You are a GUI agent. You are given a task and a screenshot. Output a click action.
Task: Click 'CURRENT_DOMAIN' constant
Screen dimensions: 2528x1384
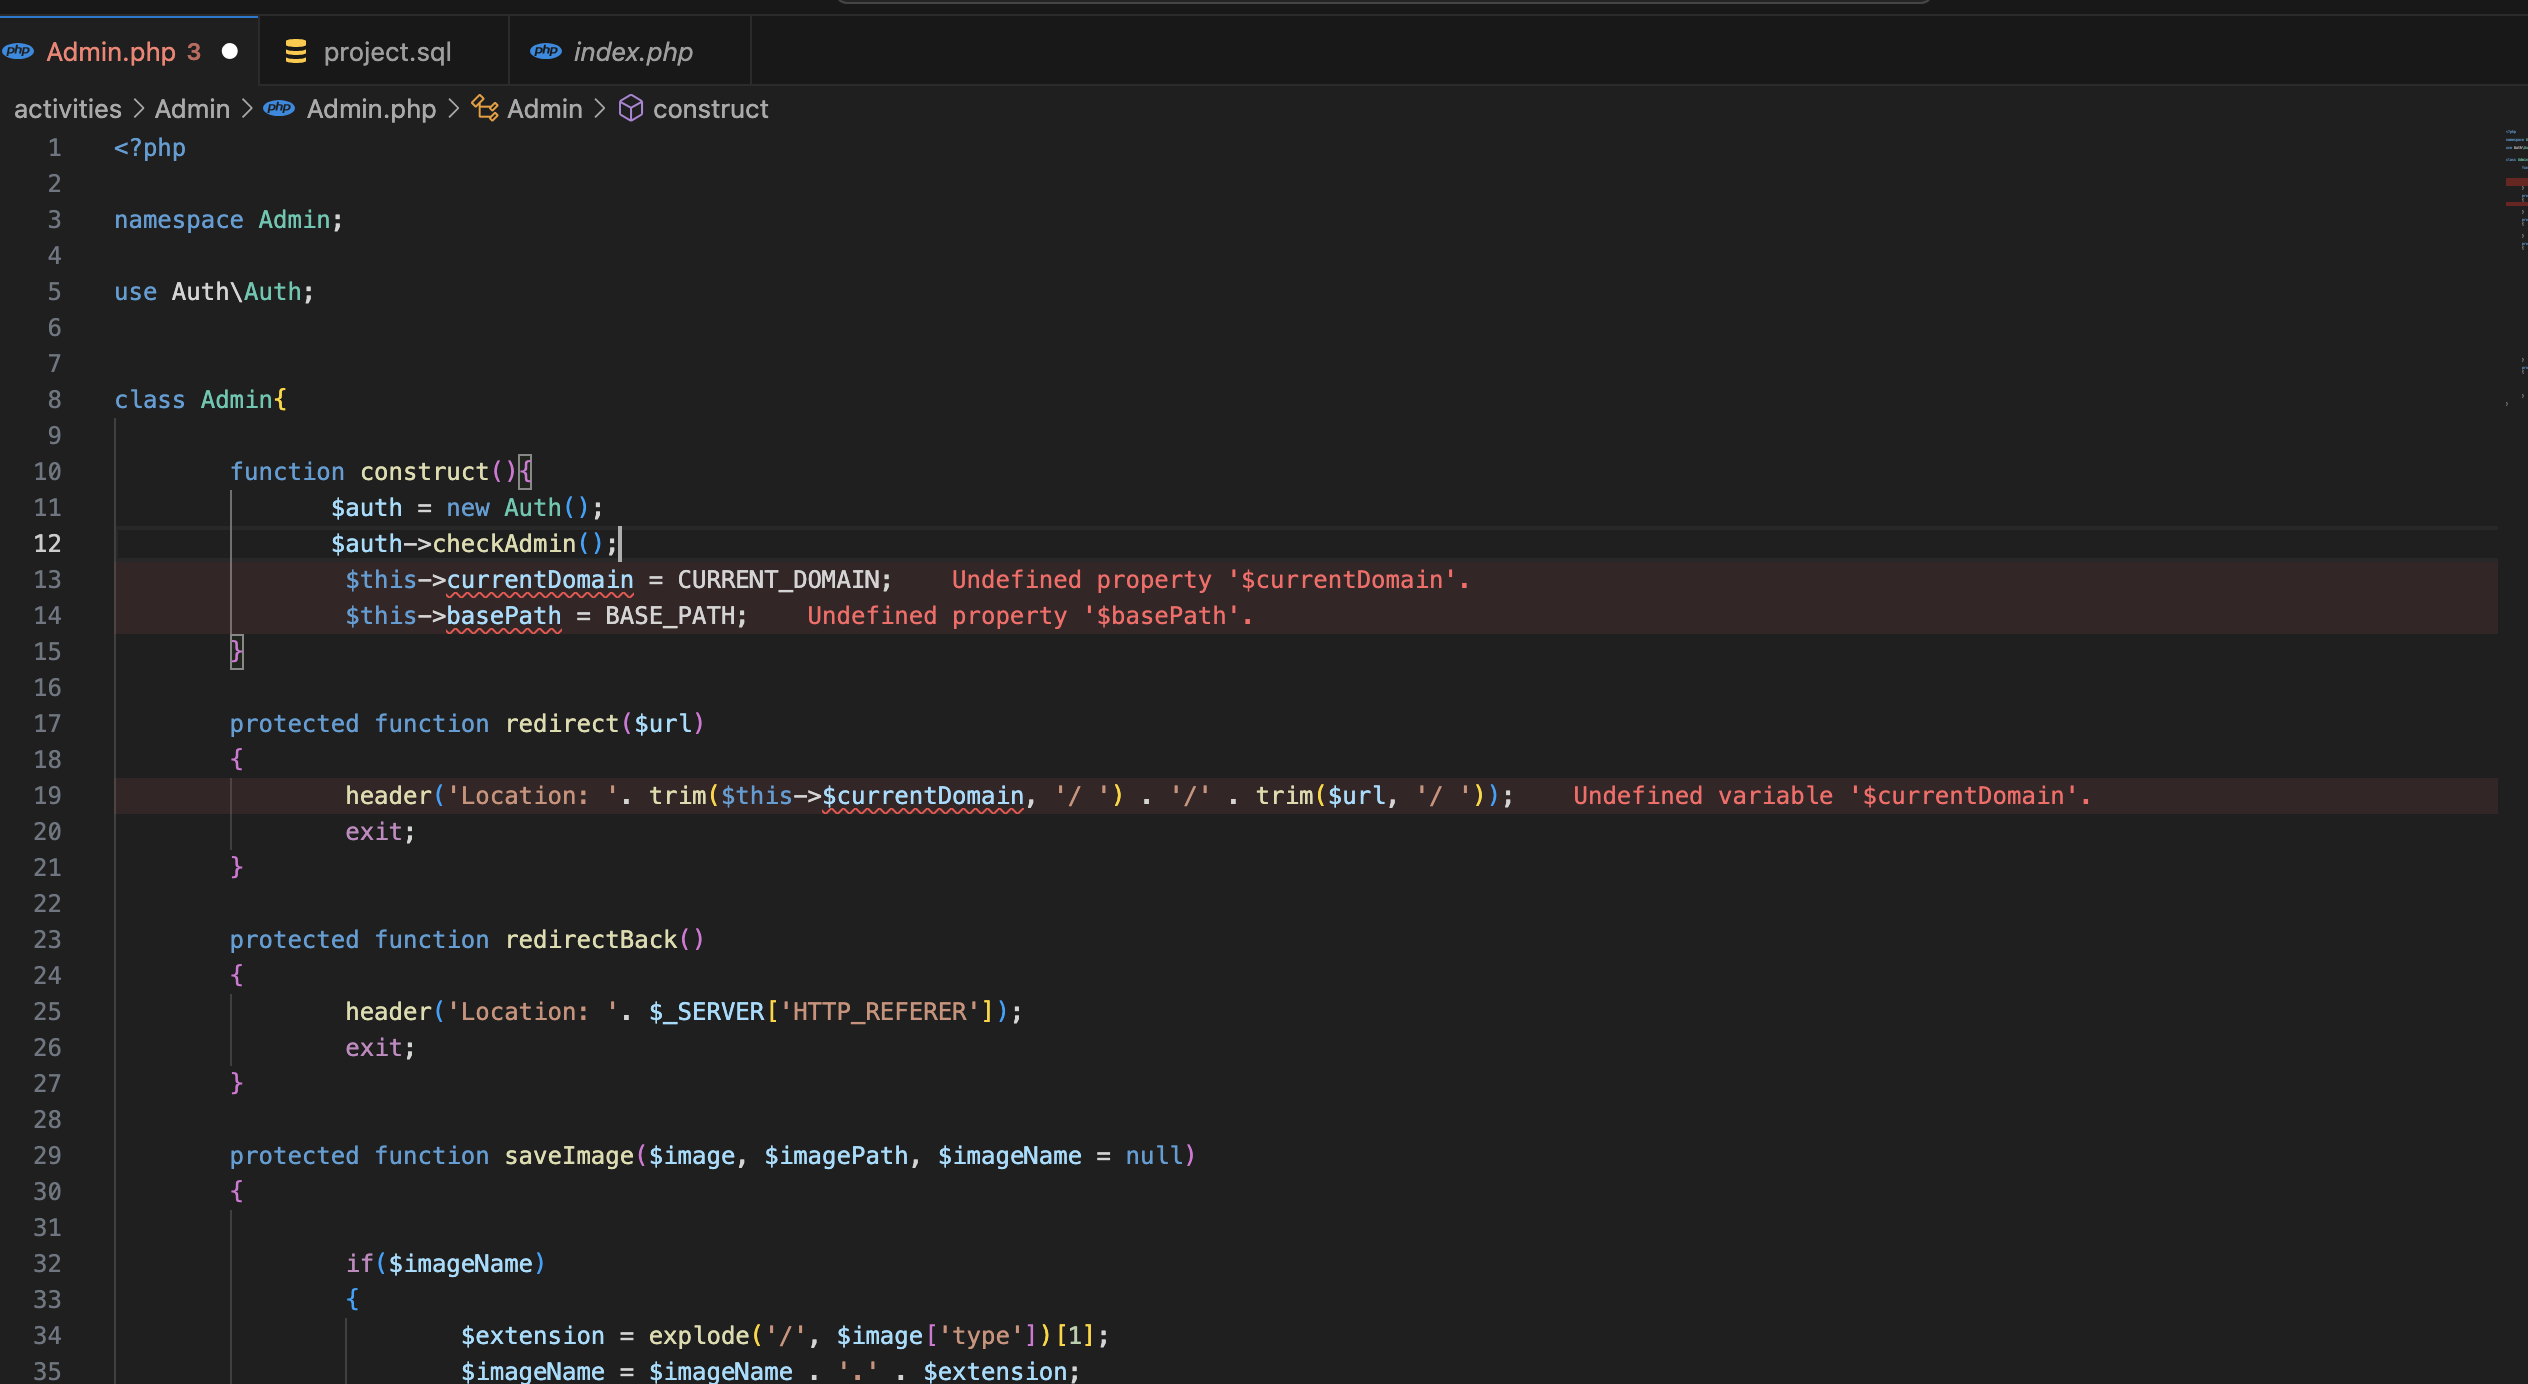(x=778, y=580)
